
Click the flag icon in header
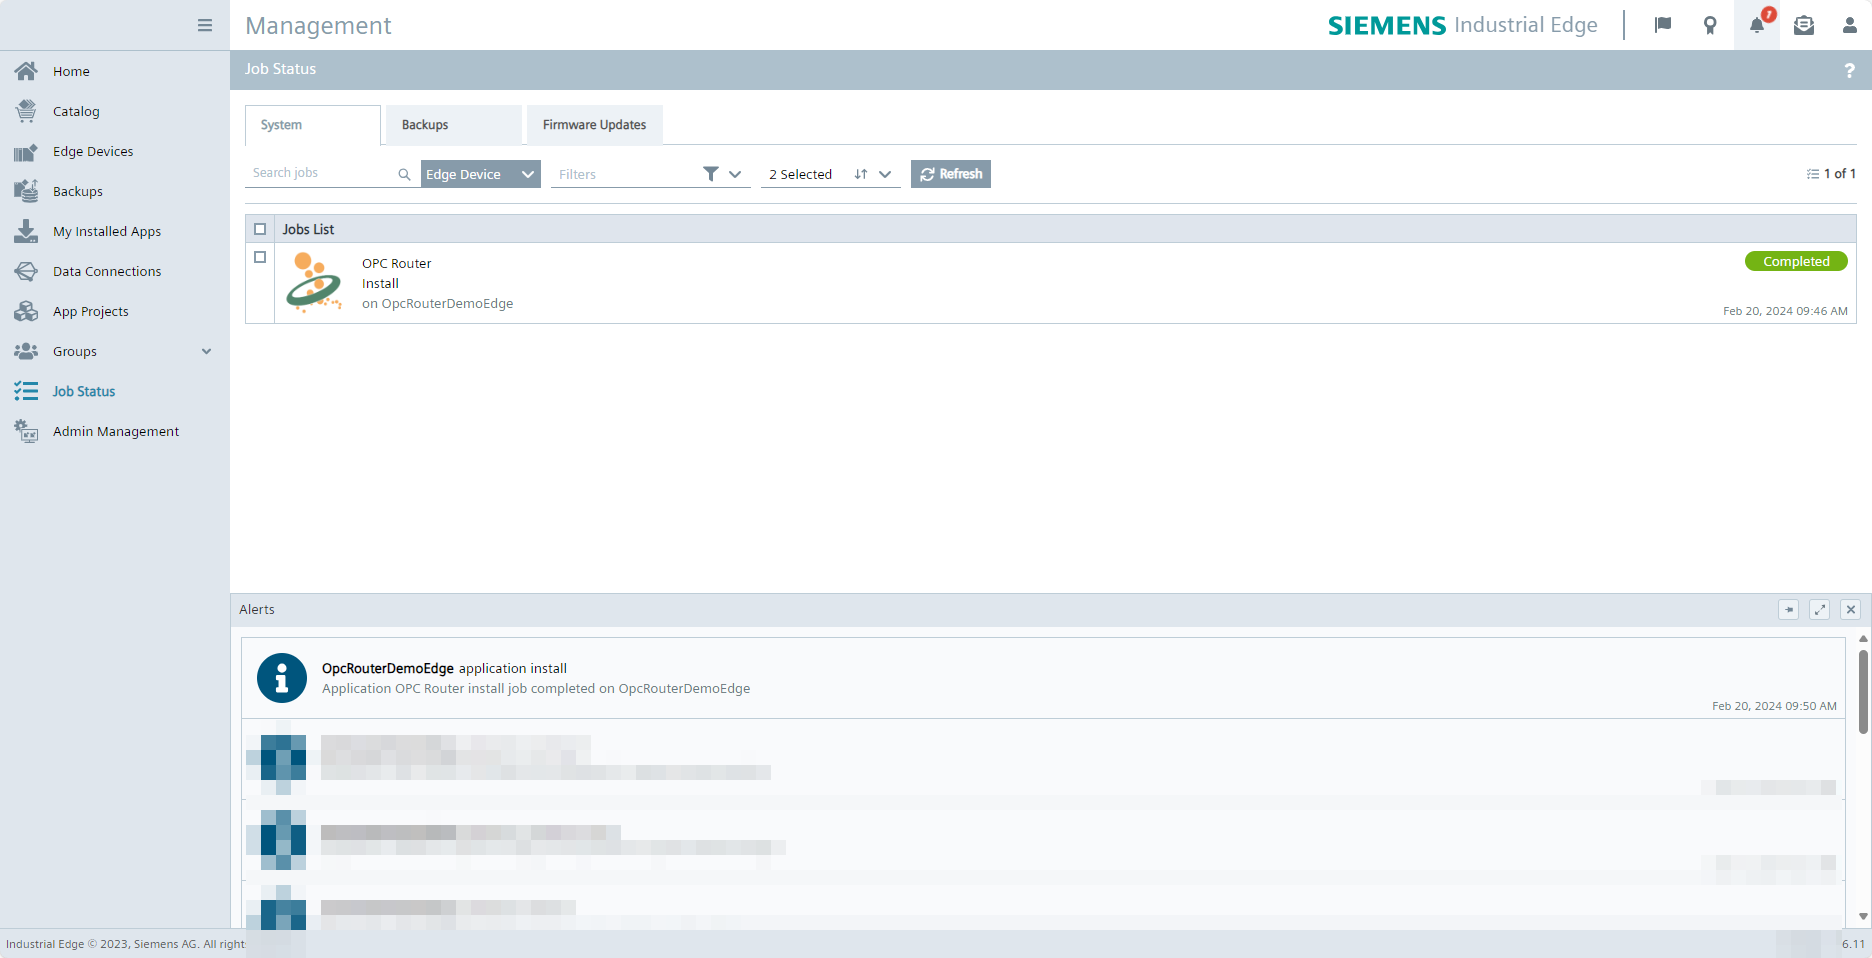1663,25
